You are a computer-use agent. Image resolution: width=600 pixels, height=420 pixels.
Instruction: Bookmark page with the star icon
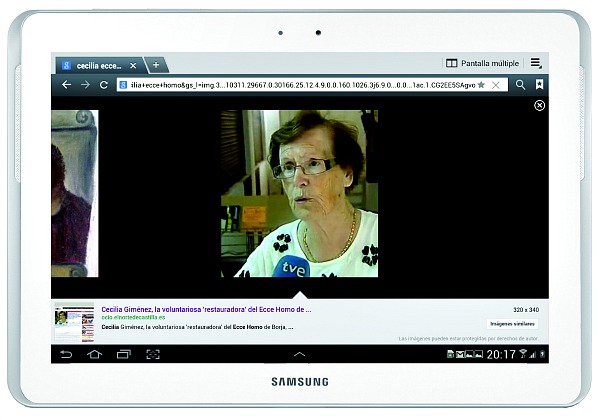pos(481,85)
